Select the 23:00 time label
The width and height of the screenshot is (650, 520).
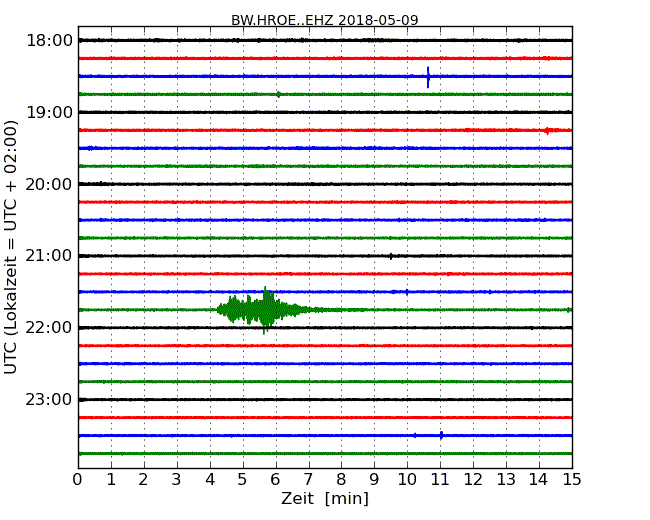(49, 400)
